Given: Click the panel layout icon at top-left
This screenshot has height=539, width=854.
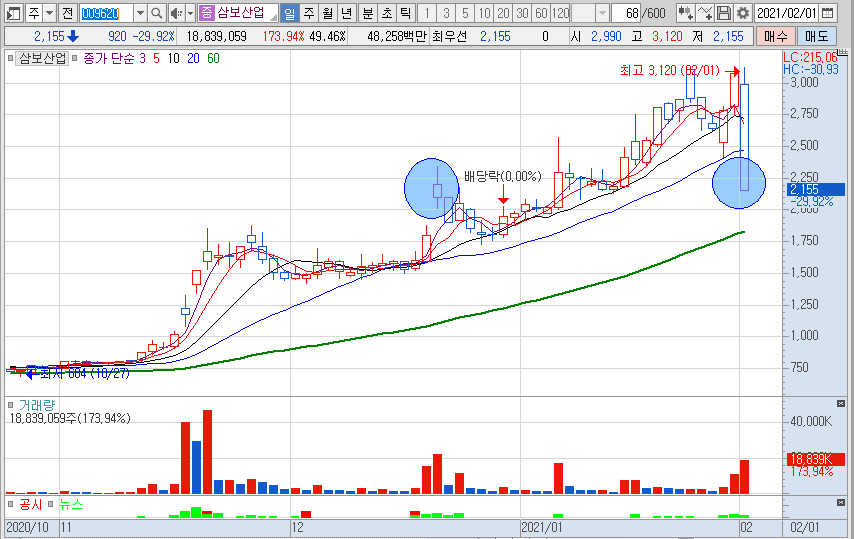Looking at the screenshot, I should coord(13,13).
